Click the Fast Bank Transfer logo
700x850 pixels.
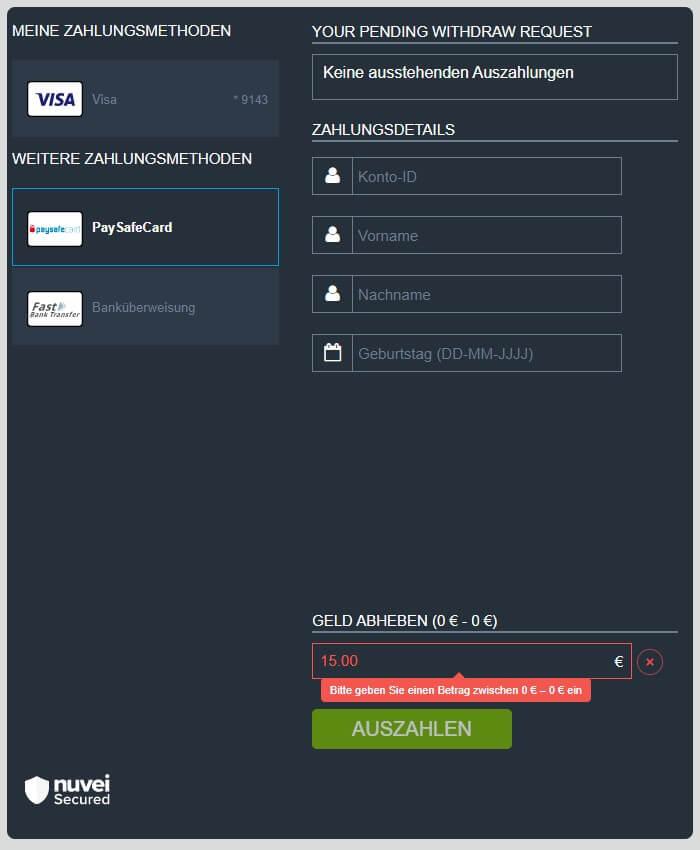[55, 308]
